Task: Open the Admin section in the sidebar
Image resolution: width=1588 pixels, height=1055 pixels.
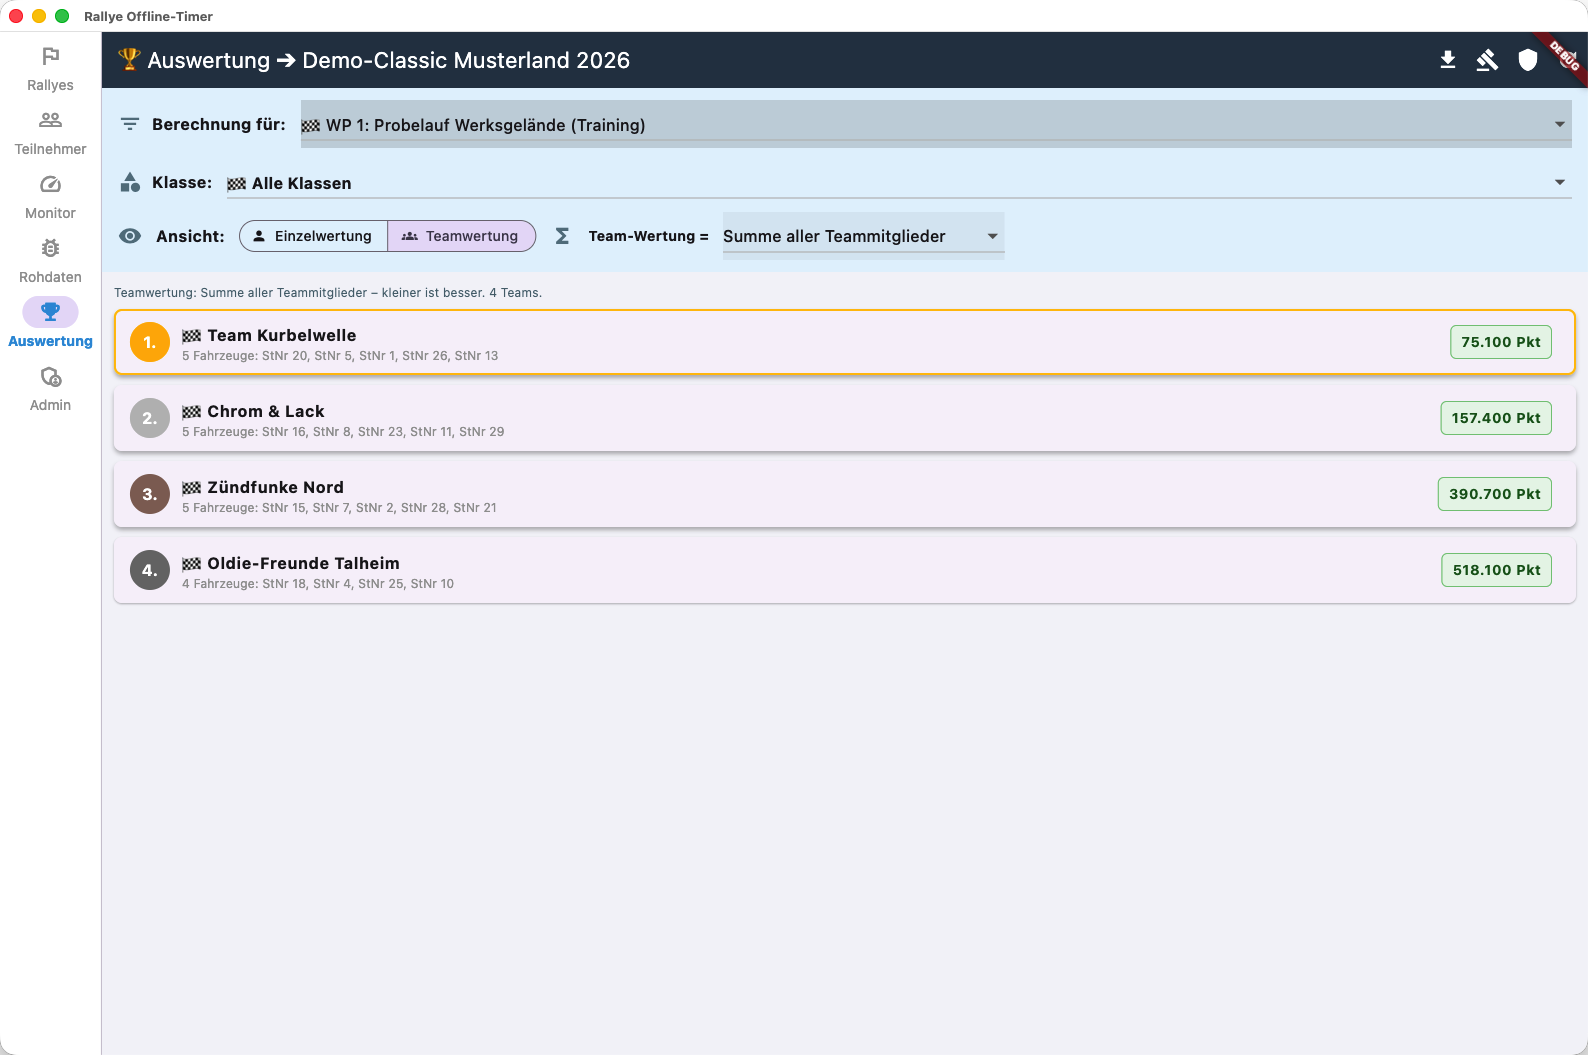Action: click(x=50, y=389)
